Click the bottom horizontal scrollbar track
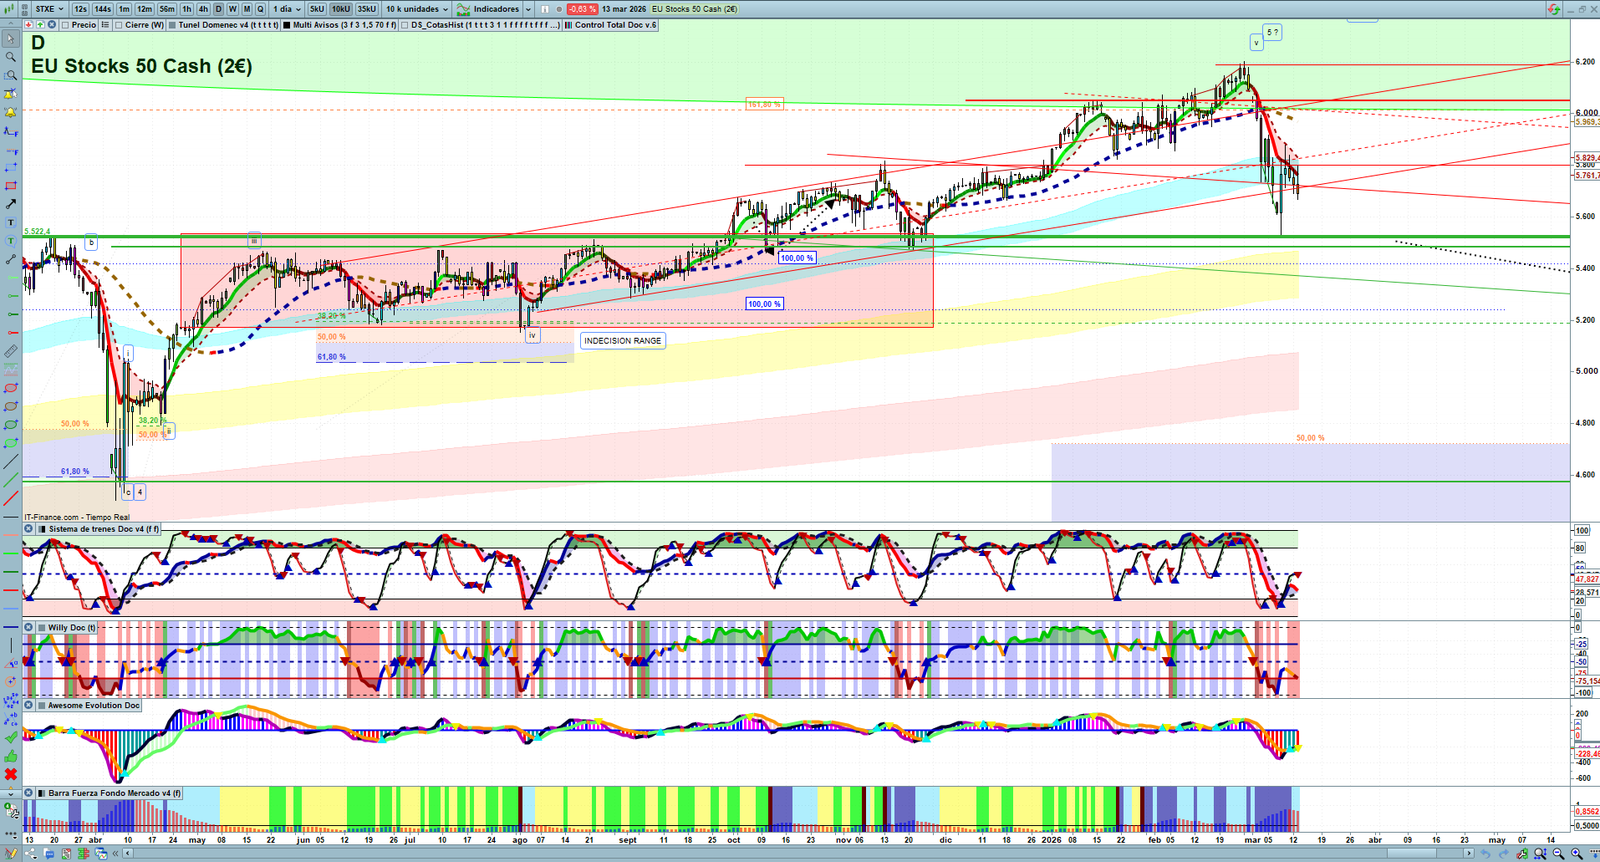The height and width of the screenshot is (862, 1600). [x=800, y=853]
